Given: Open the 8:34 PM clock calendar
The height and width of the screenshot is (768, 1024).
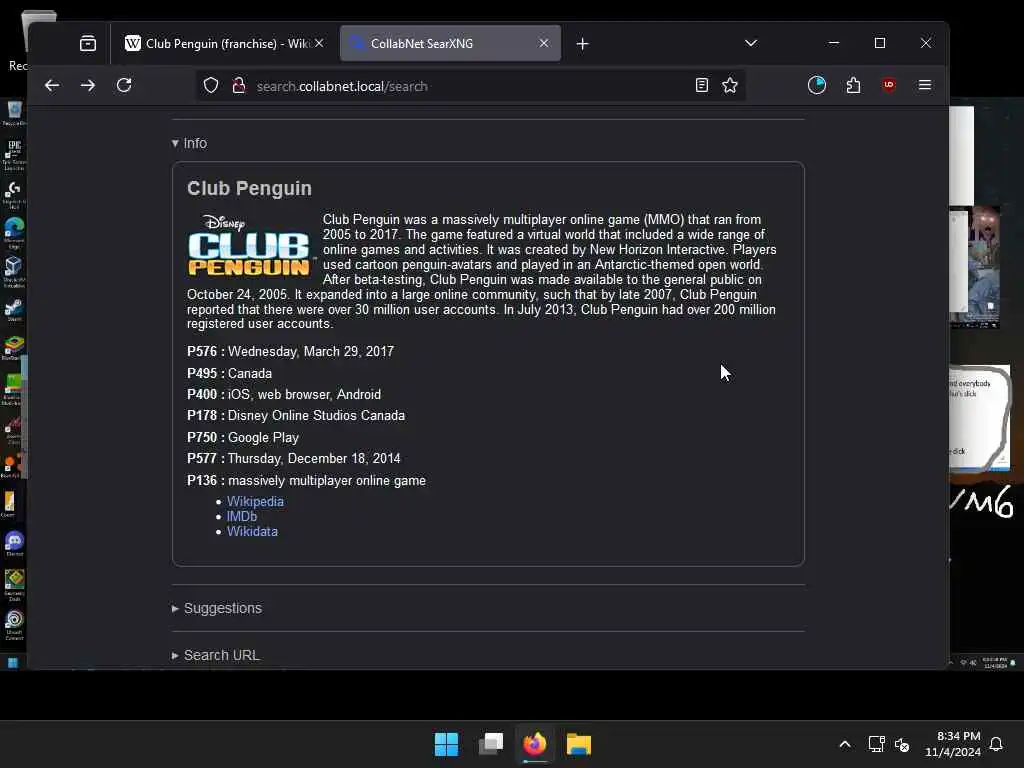Looking at the screenshot, I should [x=953, y=744].
